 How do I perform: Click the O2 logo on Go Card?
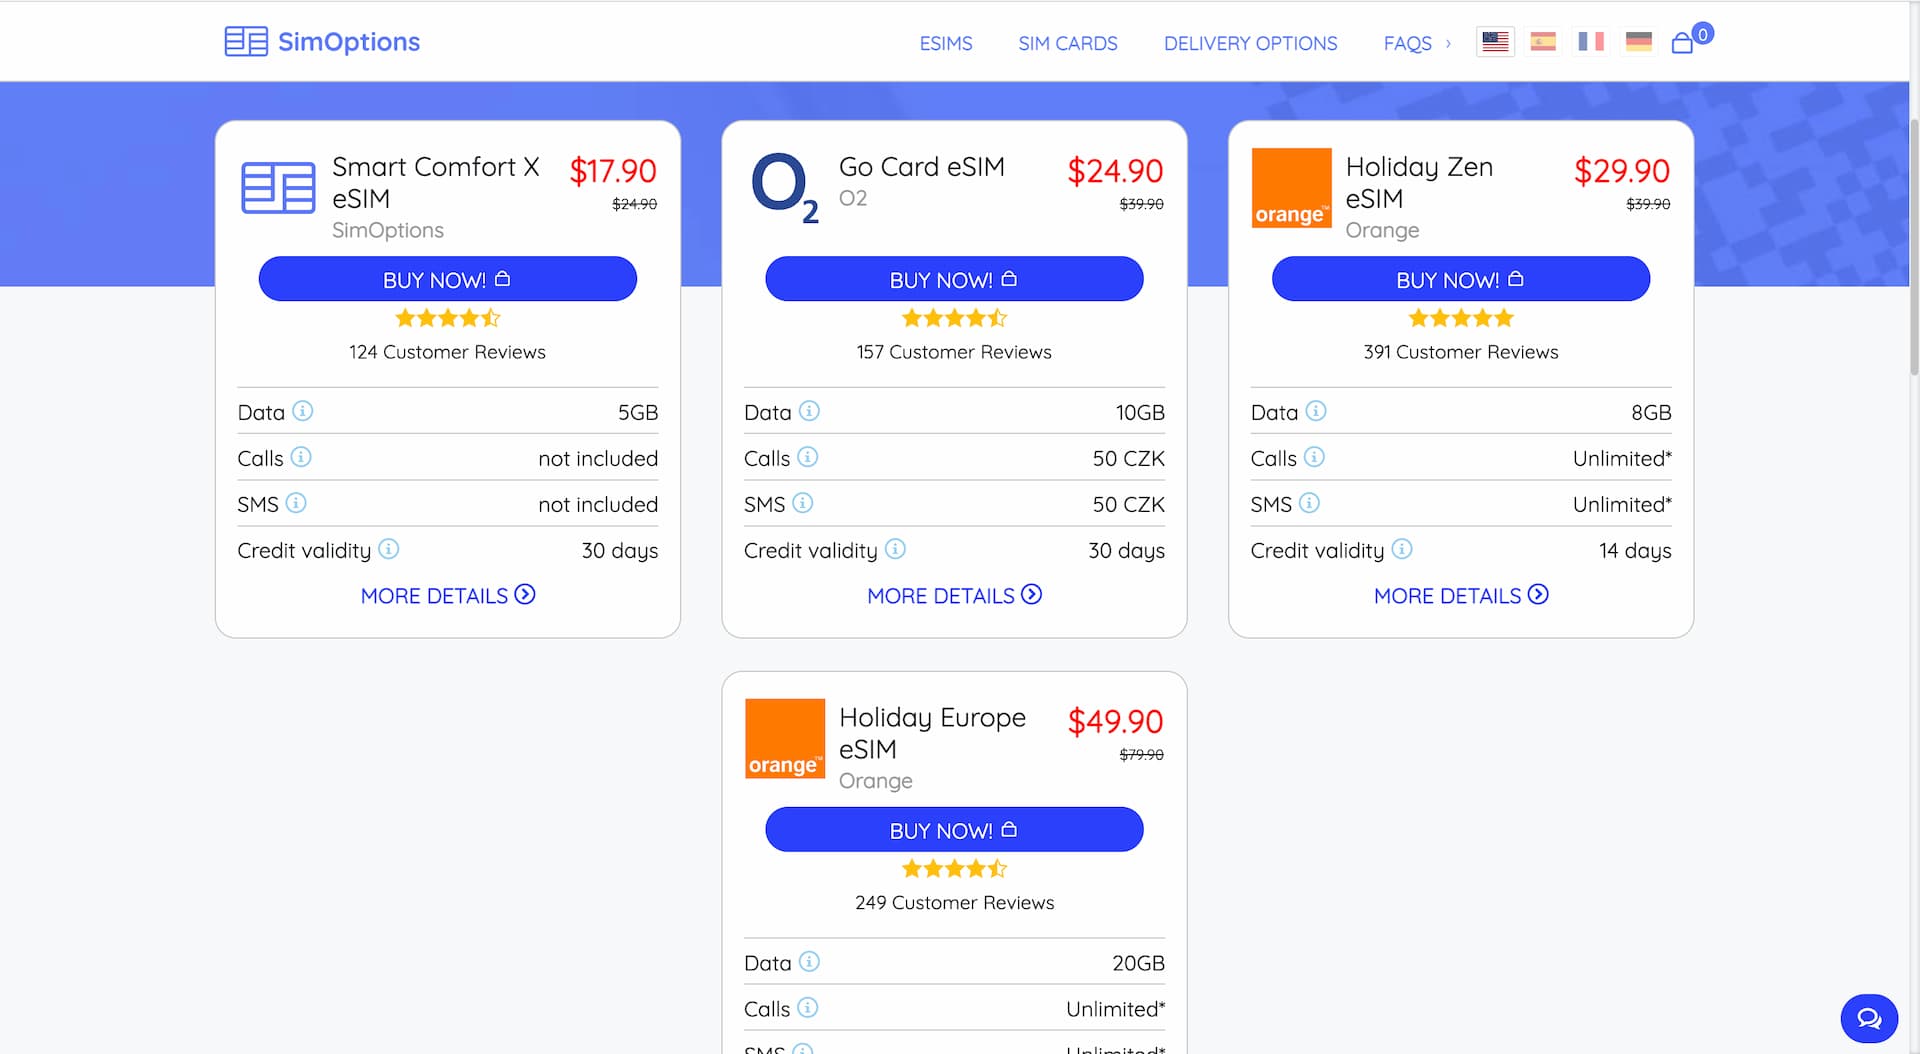(x=785, y=188)
